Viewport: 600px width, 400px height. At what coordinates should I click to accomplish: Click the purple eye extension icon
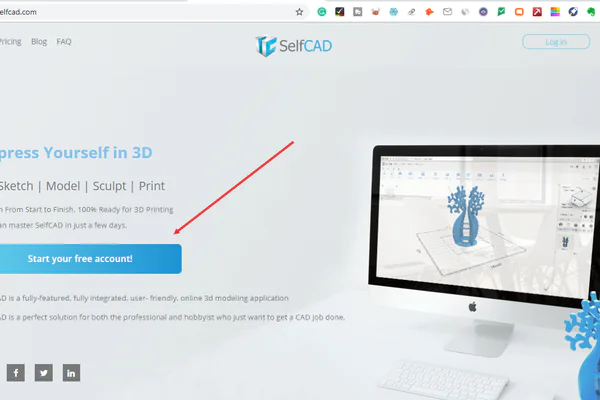(483, 12)
